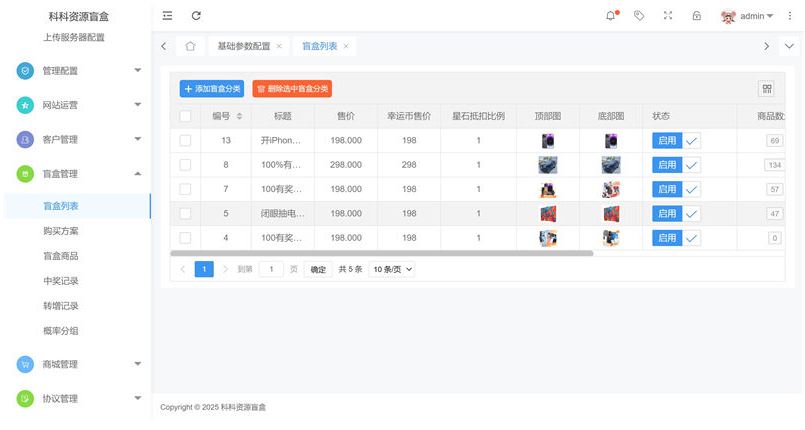
Task: Click the page number input field
Action: [271, 269]
